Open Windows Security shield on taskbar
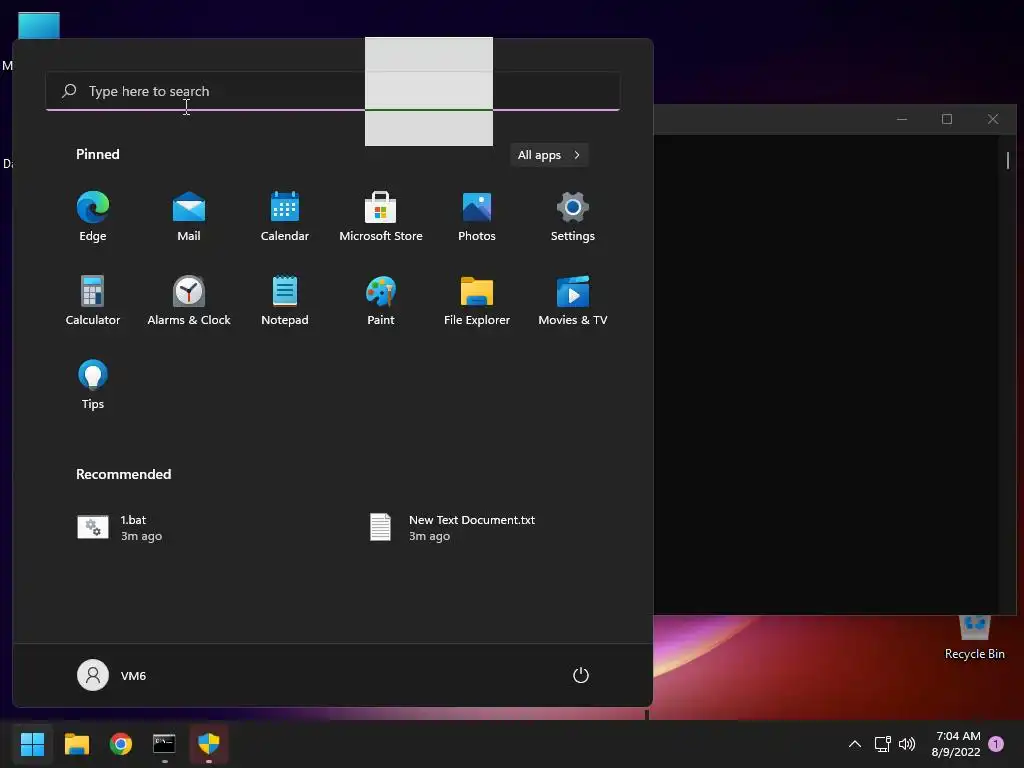The image size is (1024, 768). click(209, 744)
